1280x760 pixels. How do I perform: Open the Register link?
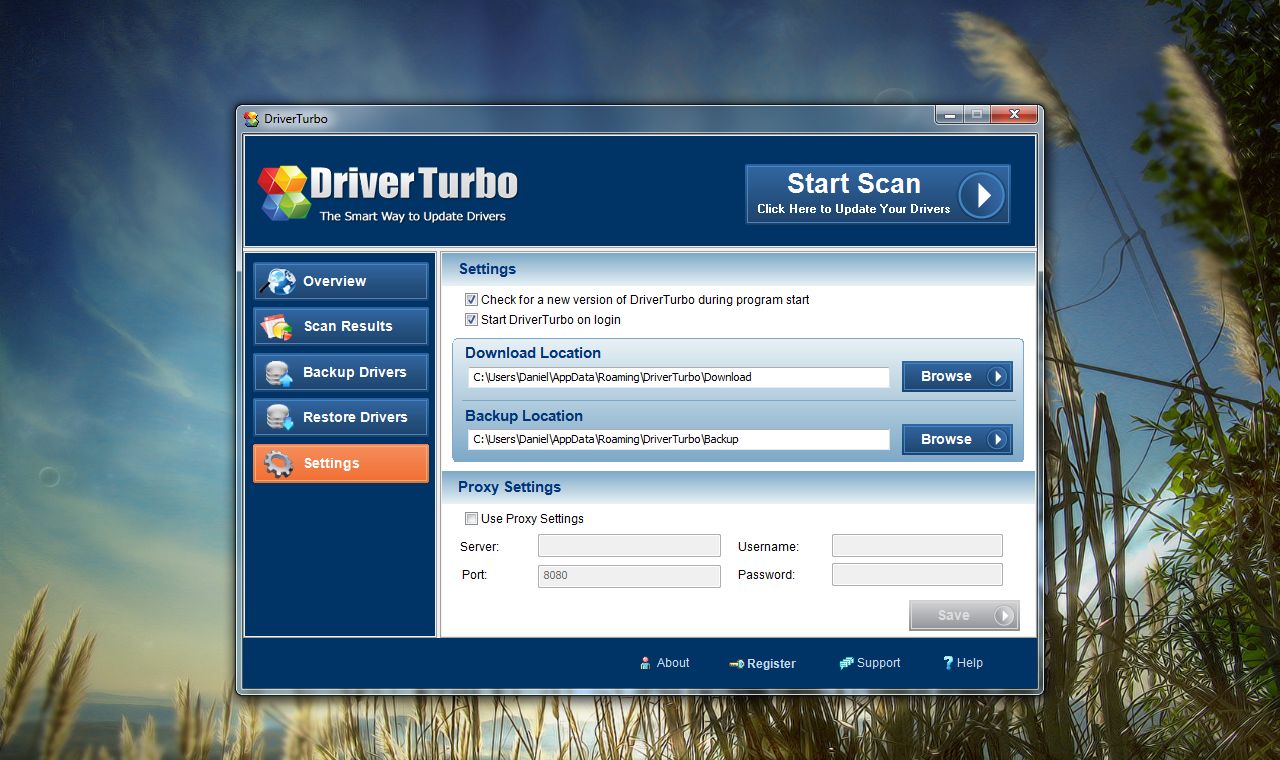pos(771,664)
